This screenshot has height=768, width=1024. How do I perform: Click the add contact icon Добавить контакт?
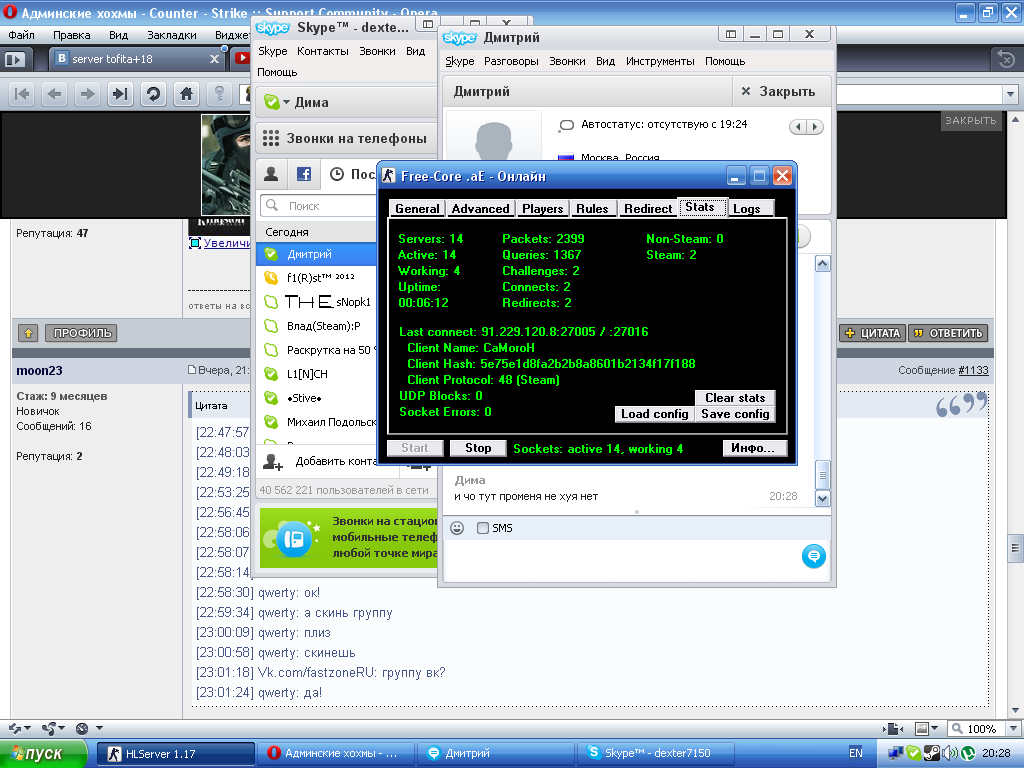pyautogui.click(x=273, y=462)
